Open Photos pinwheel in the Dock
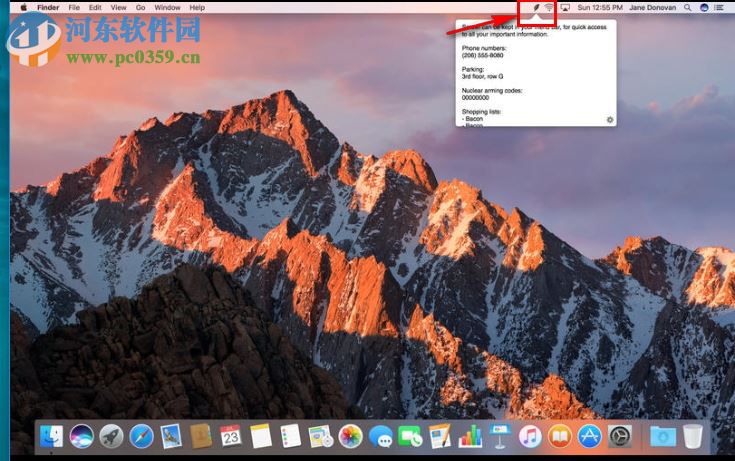This screenshot has height=461, width=735. click(x=351, y=436)
